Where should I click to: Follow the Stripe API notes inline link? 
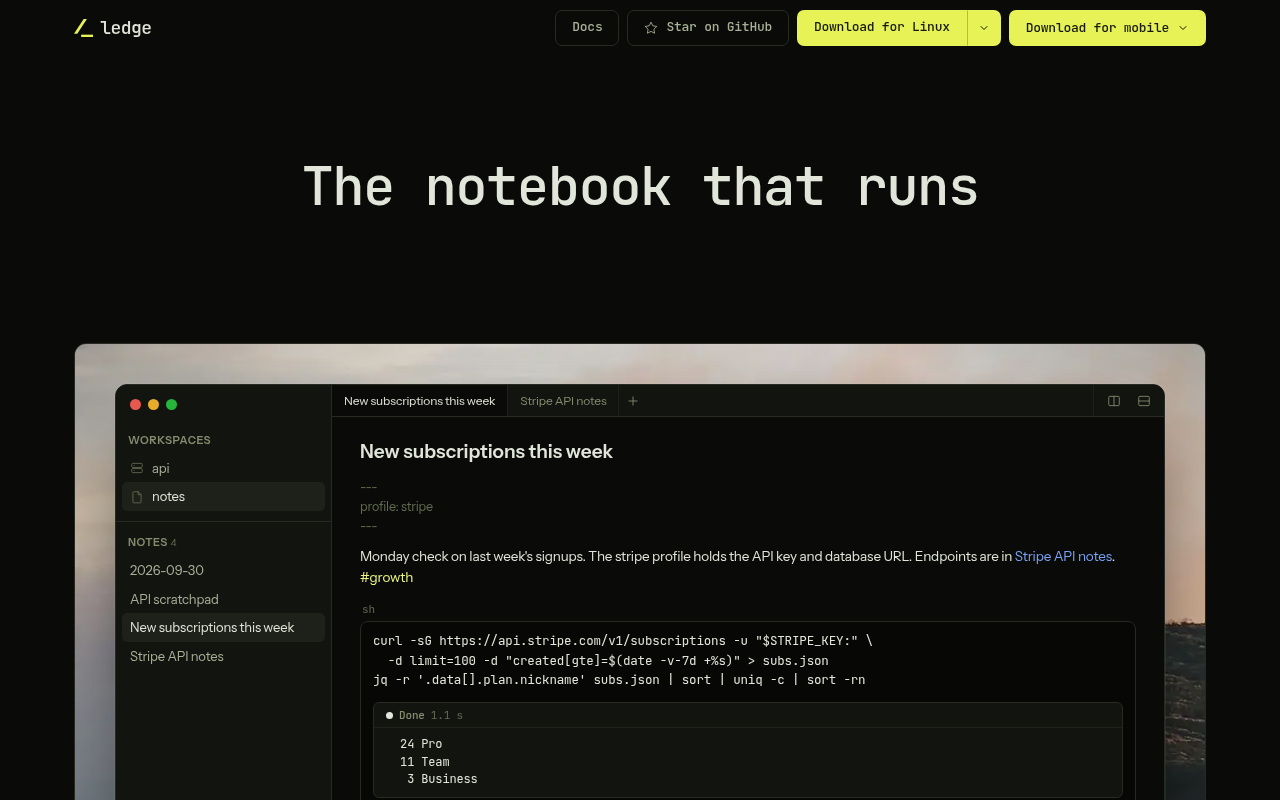(1063, 556)
